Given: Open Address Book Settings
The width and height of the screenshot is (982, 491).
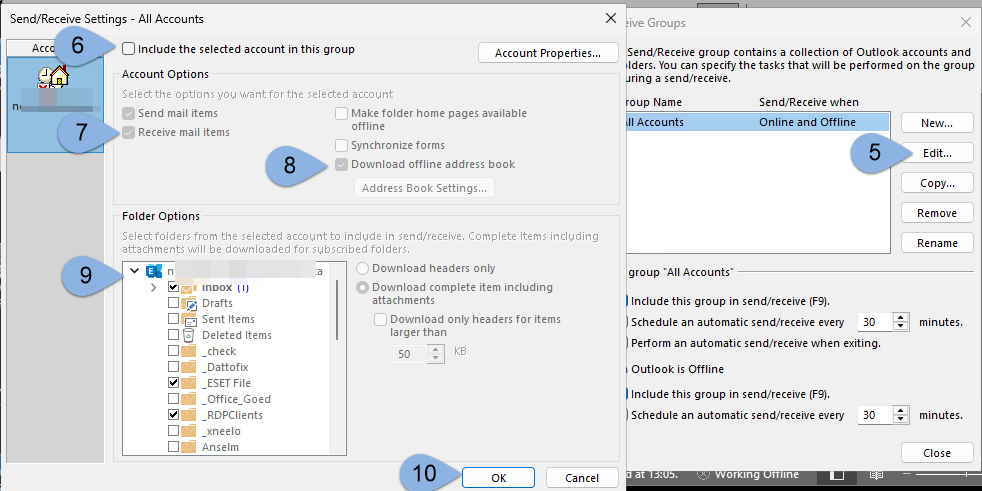Looking at the screenshot, I should (x=425, y=188).
